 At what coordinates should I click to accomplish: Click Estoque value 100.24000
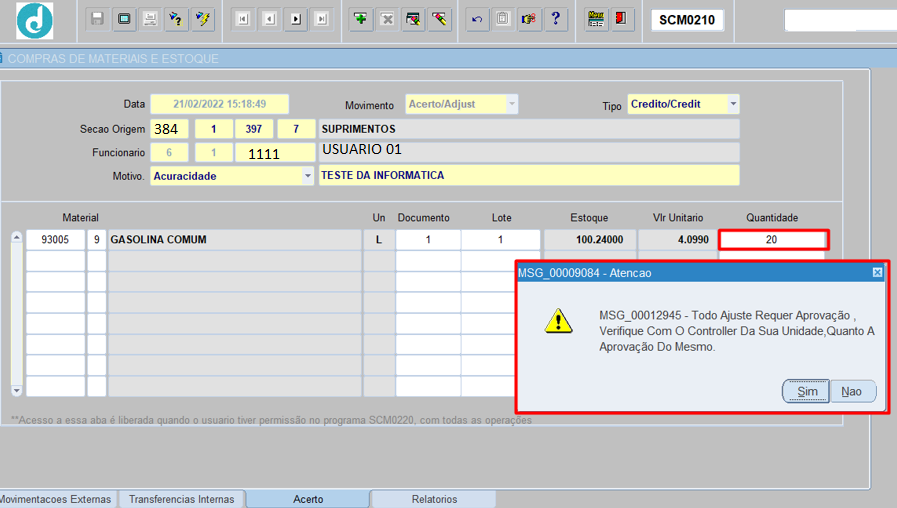(x=589, y=240)
